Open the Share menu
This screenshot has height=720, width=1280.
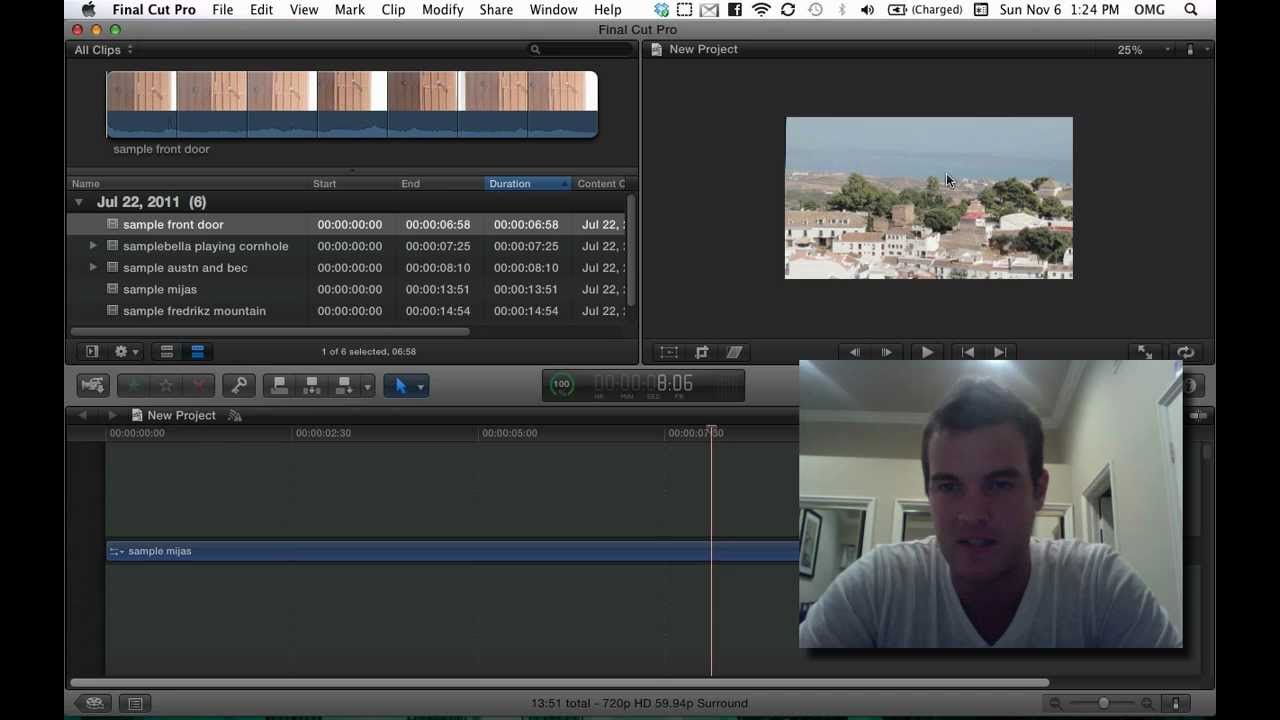[x=496, y=10]
